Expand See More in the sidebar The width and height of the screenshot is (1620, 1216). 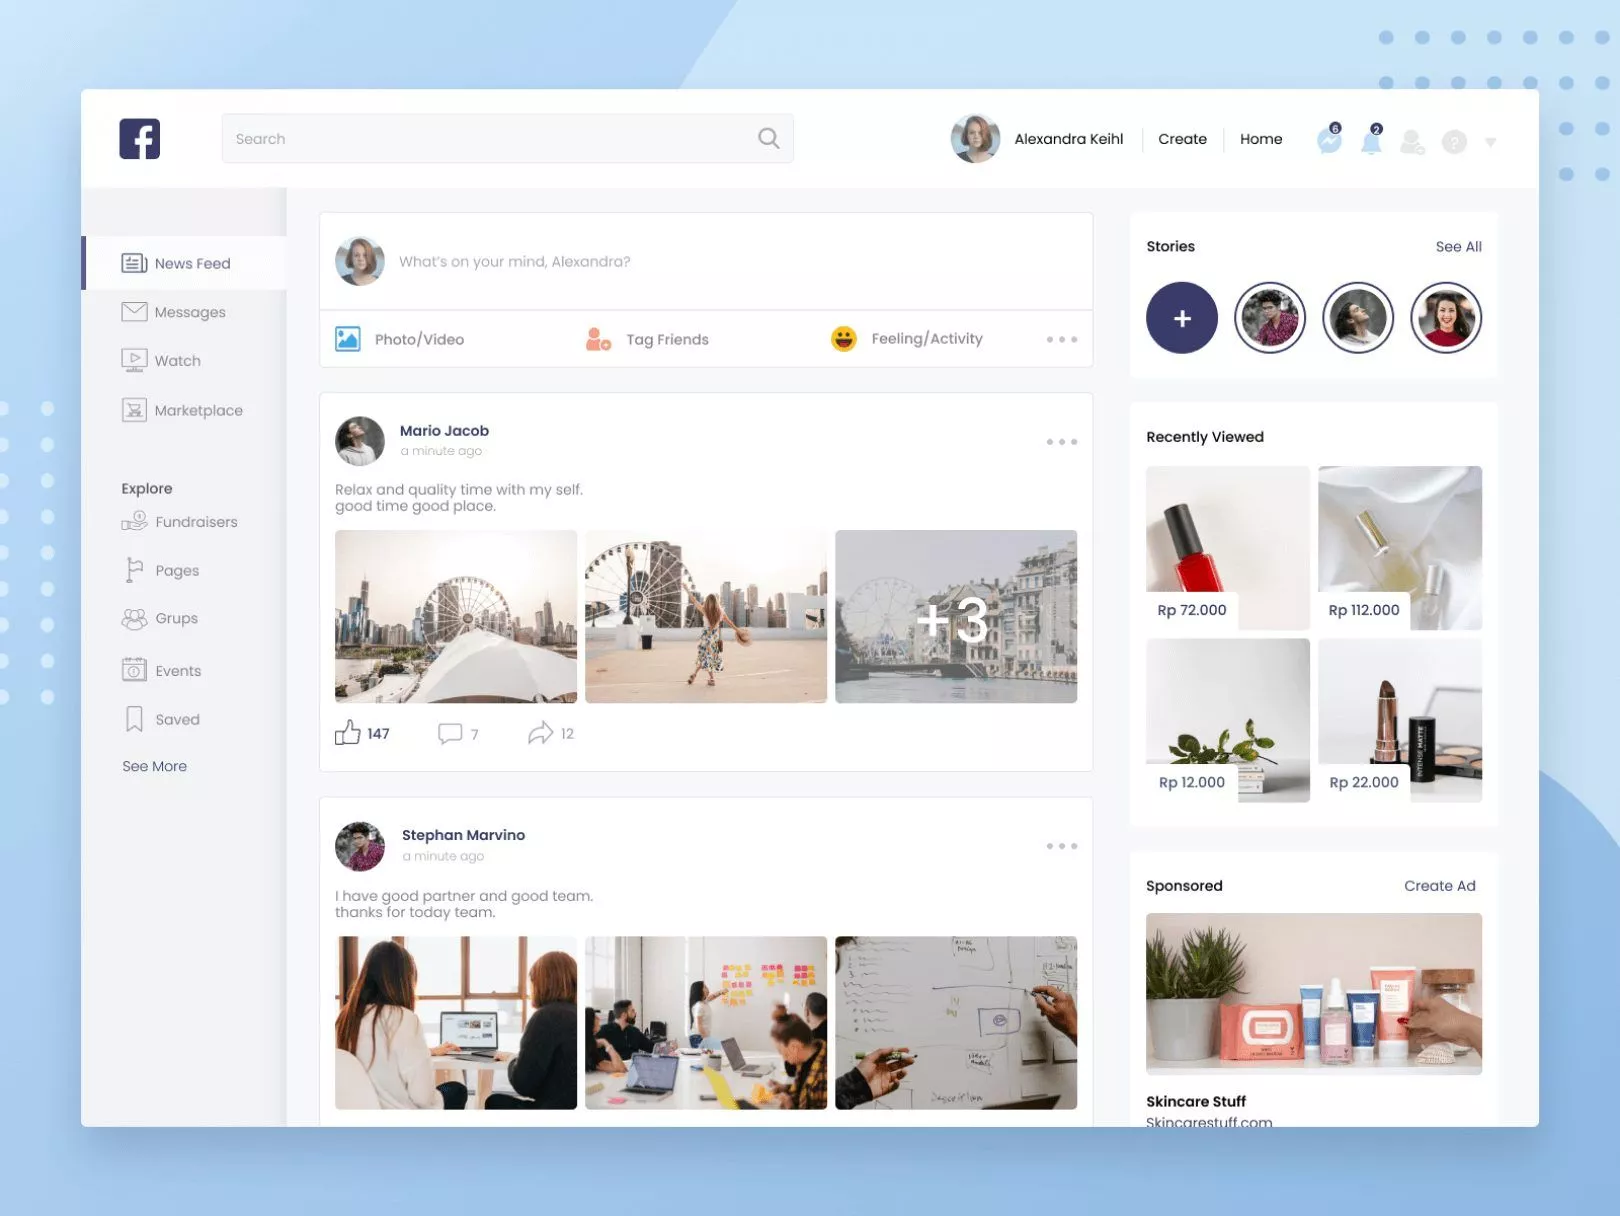[x=154, y=766]
